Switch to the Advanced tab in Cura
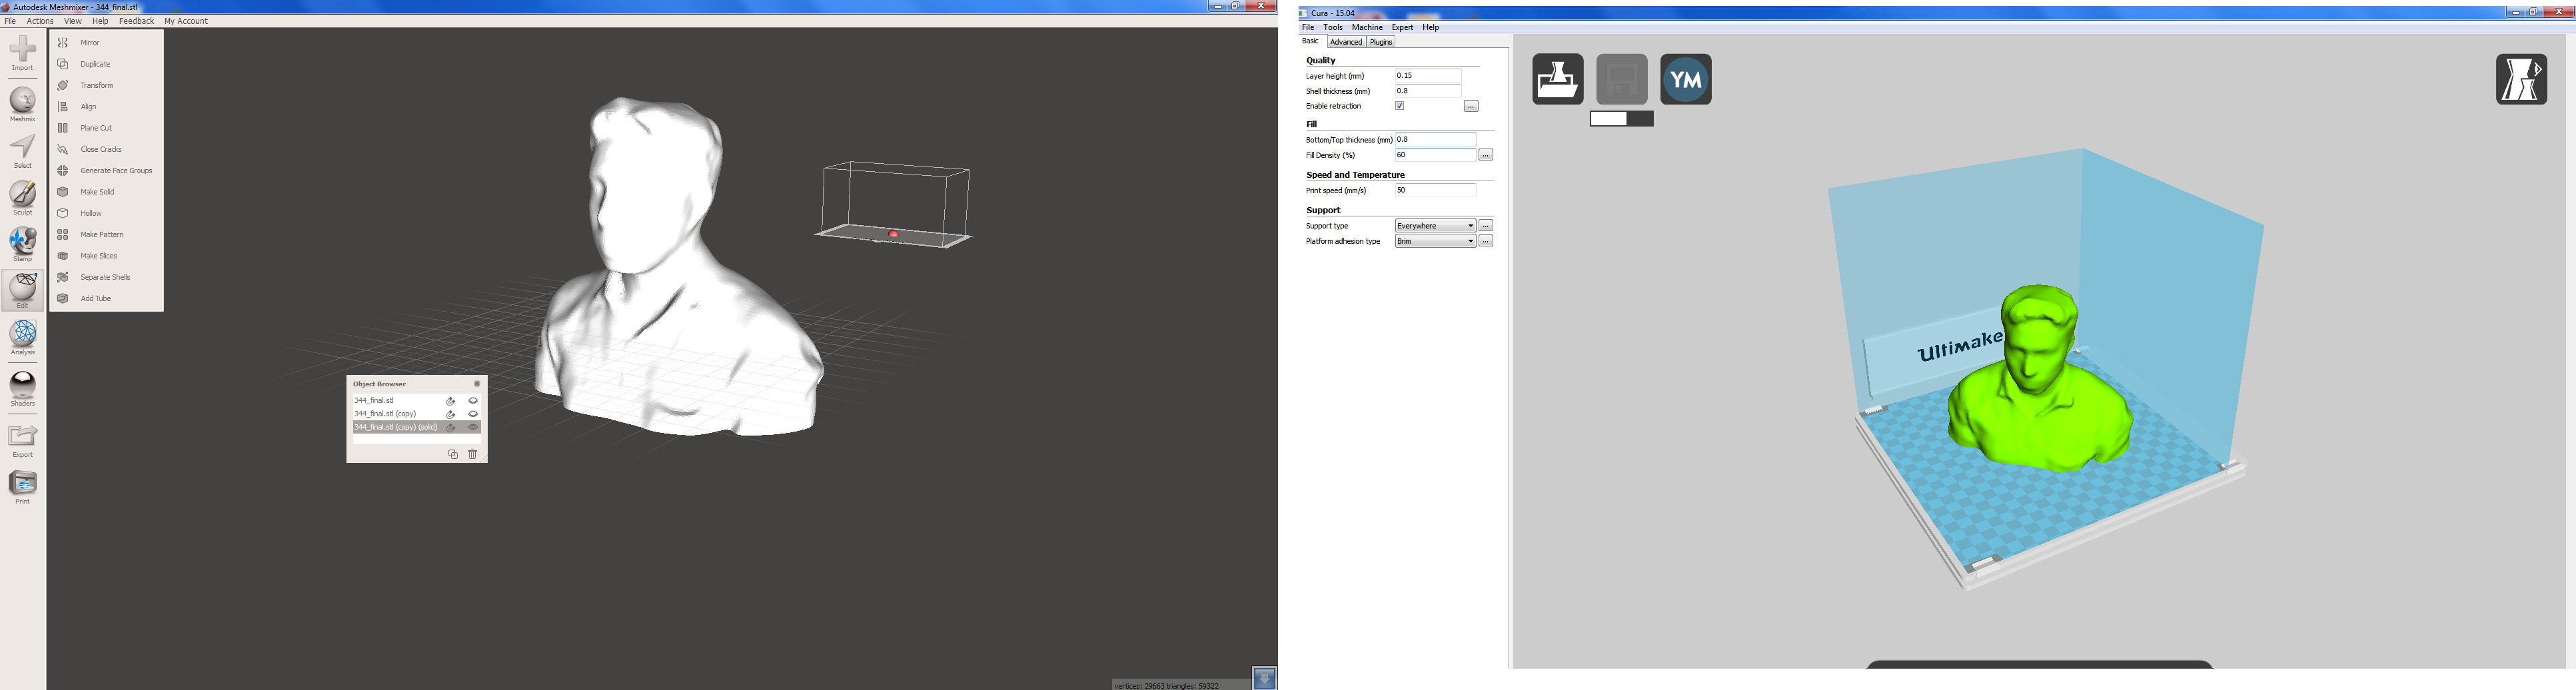Screen dimensions: 2576x690 coord(1346,42)
